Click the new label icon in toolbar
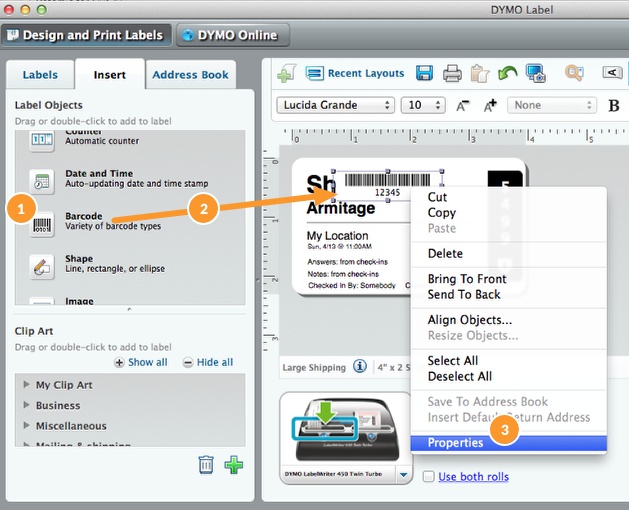Screen dimensions: 629x510 [x=286, y=74]
